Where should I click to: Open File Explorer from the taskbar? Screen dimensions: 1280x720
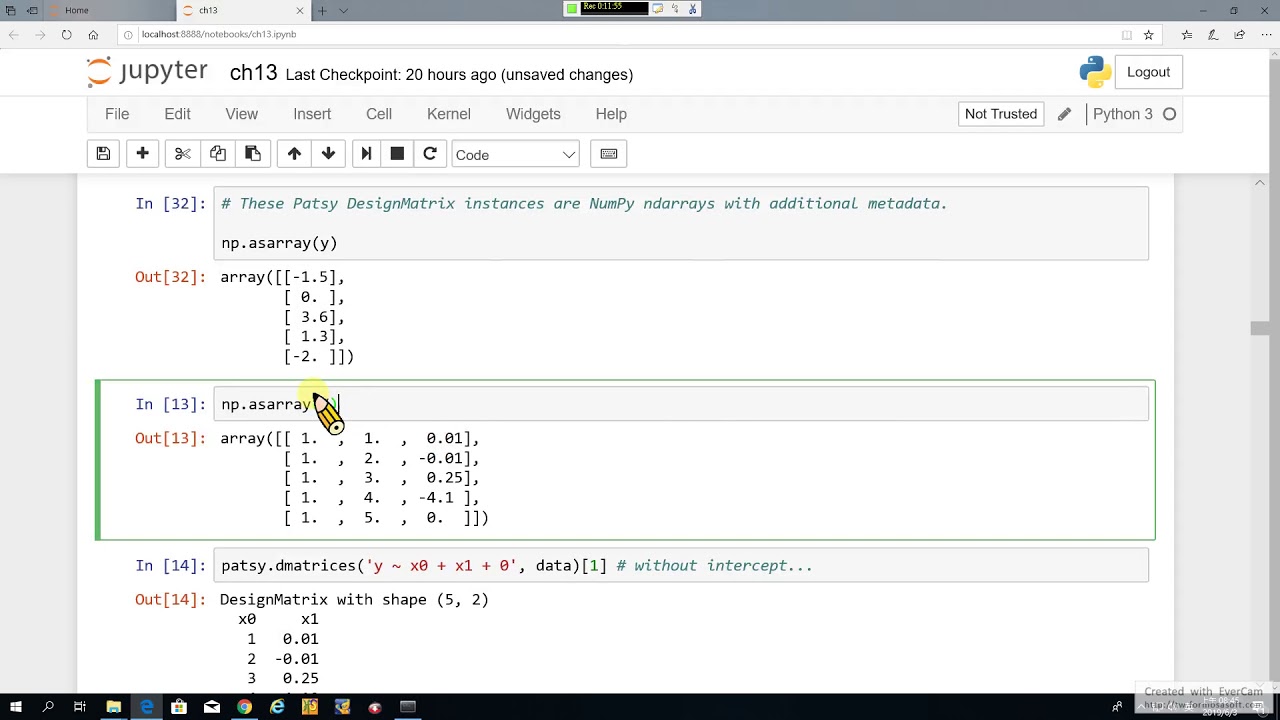113,707
